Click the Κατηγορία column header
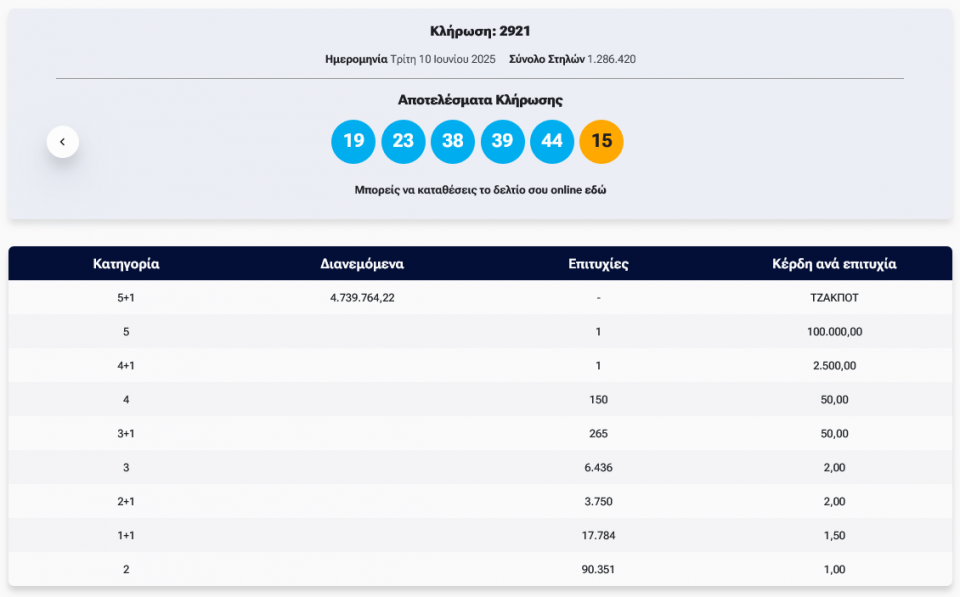The image size is (960, 597). click(126, 264)
